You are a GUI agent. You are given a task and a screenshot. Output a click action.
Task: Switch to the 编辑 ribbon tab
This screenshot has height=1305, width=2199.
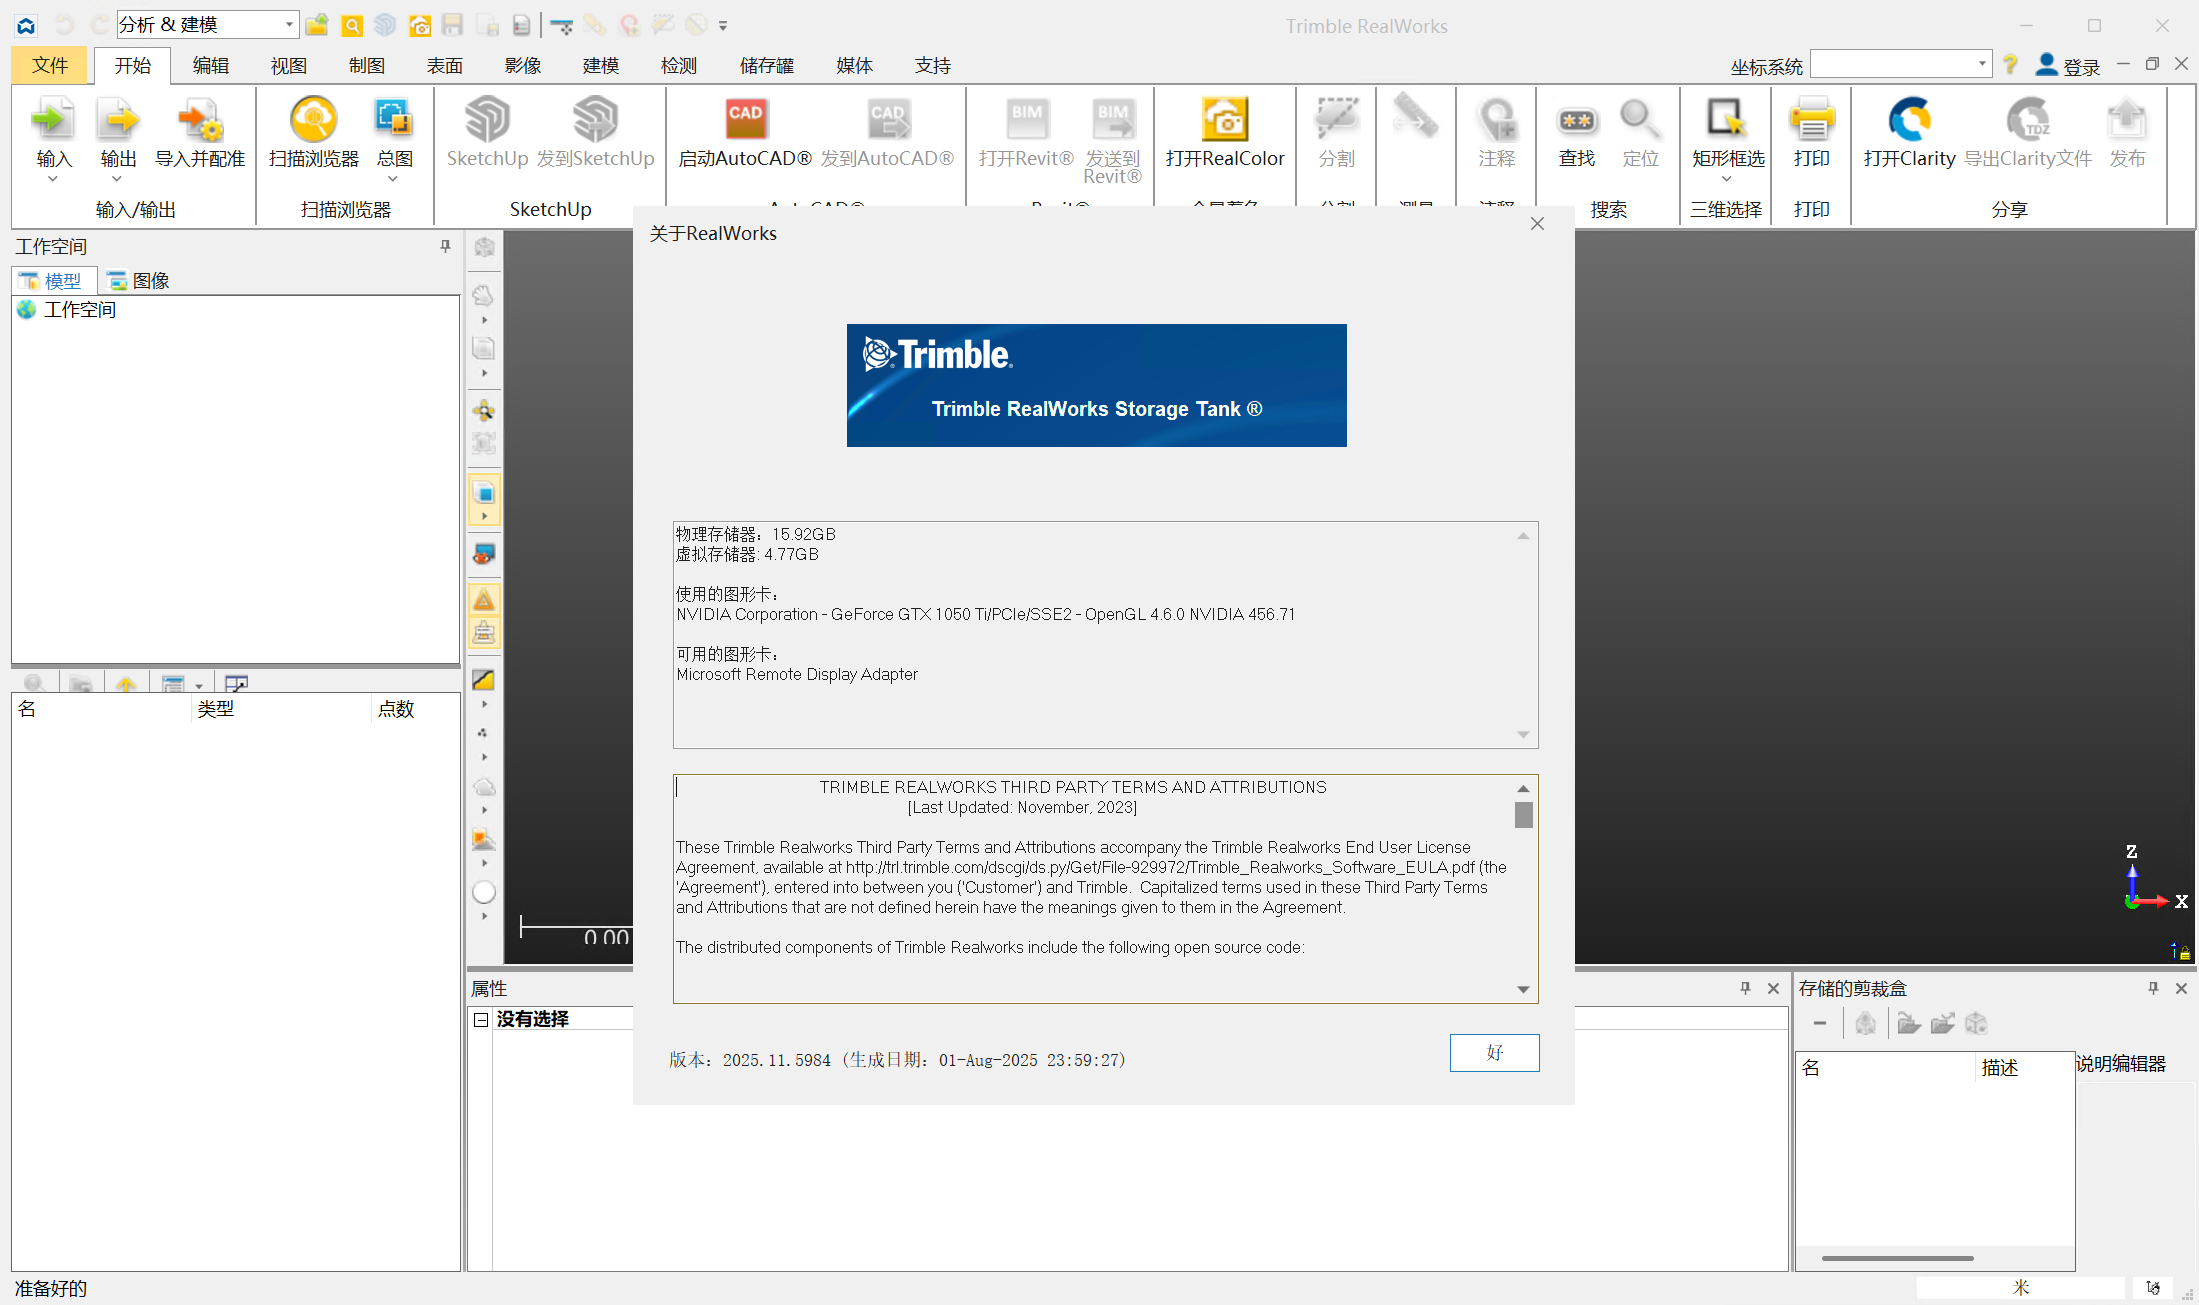211,65
